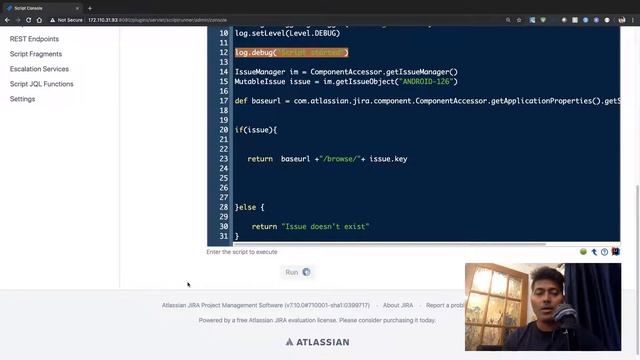Viewport: 640px width, 360px height.
Task: Close the Script Console tab
Action: (x=77, y=8)
